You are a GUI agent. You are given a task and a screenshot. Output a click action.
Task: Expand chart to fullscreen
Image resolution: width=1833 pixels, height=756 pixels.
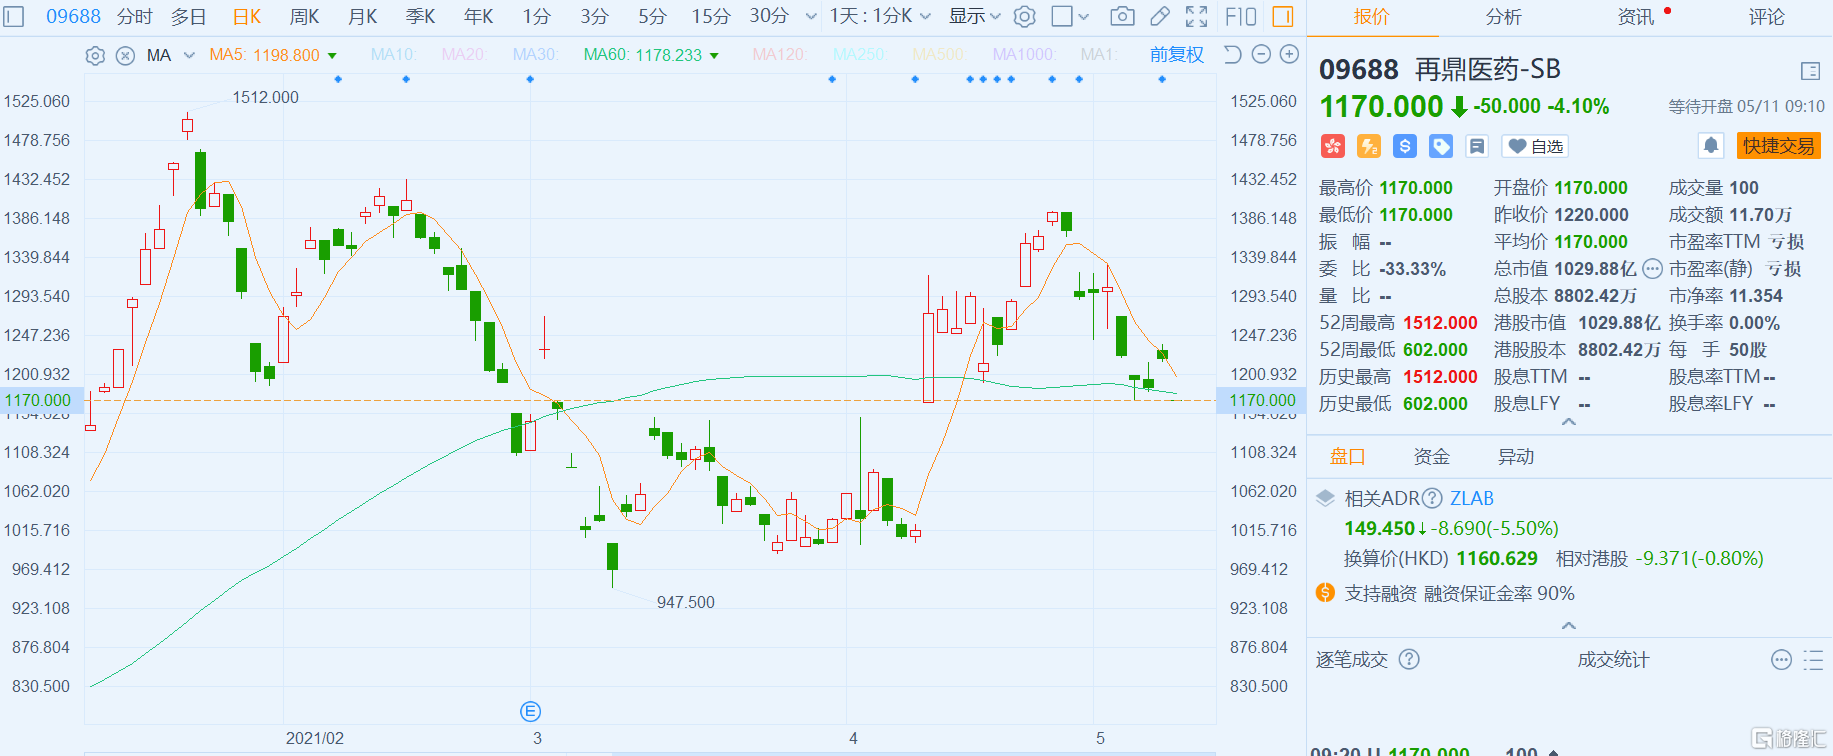1196,16
